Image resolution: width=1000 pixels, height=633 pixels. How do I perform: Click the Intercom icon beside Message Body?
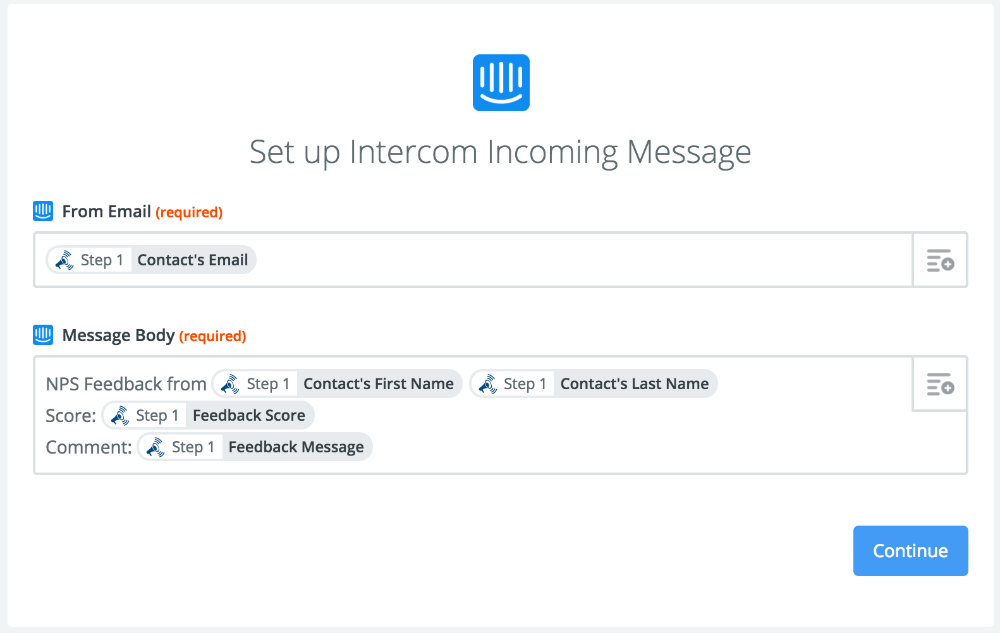click(x=43, y=335)
